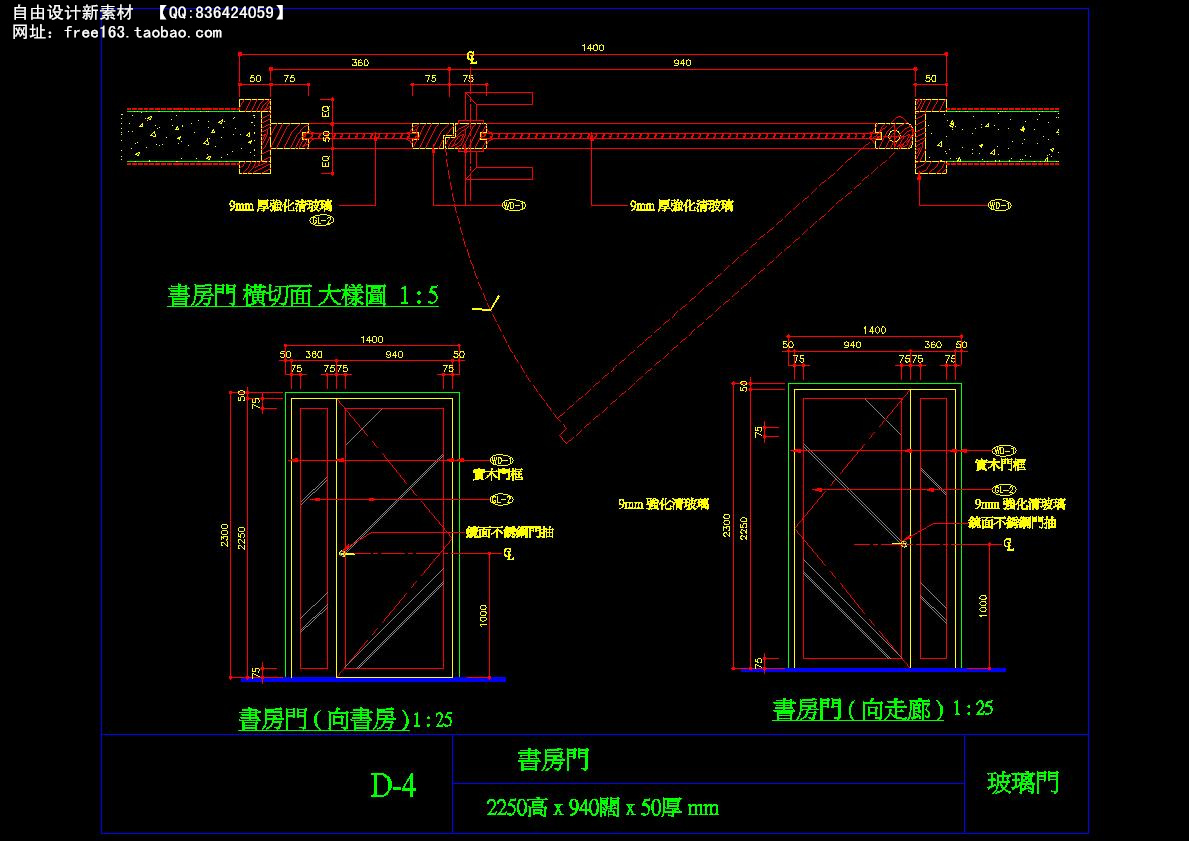
Task: Click the EQ label above the sidelight glass in section
Action: click(x=326, y=111)
